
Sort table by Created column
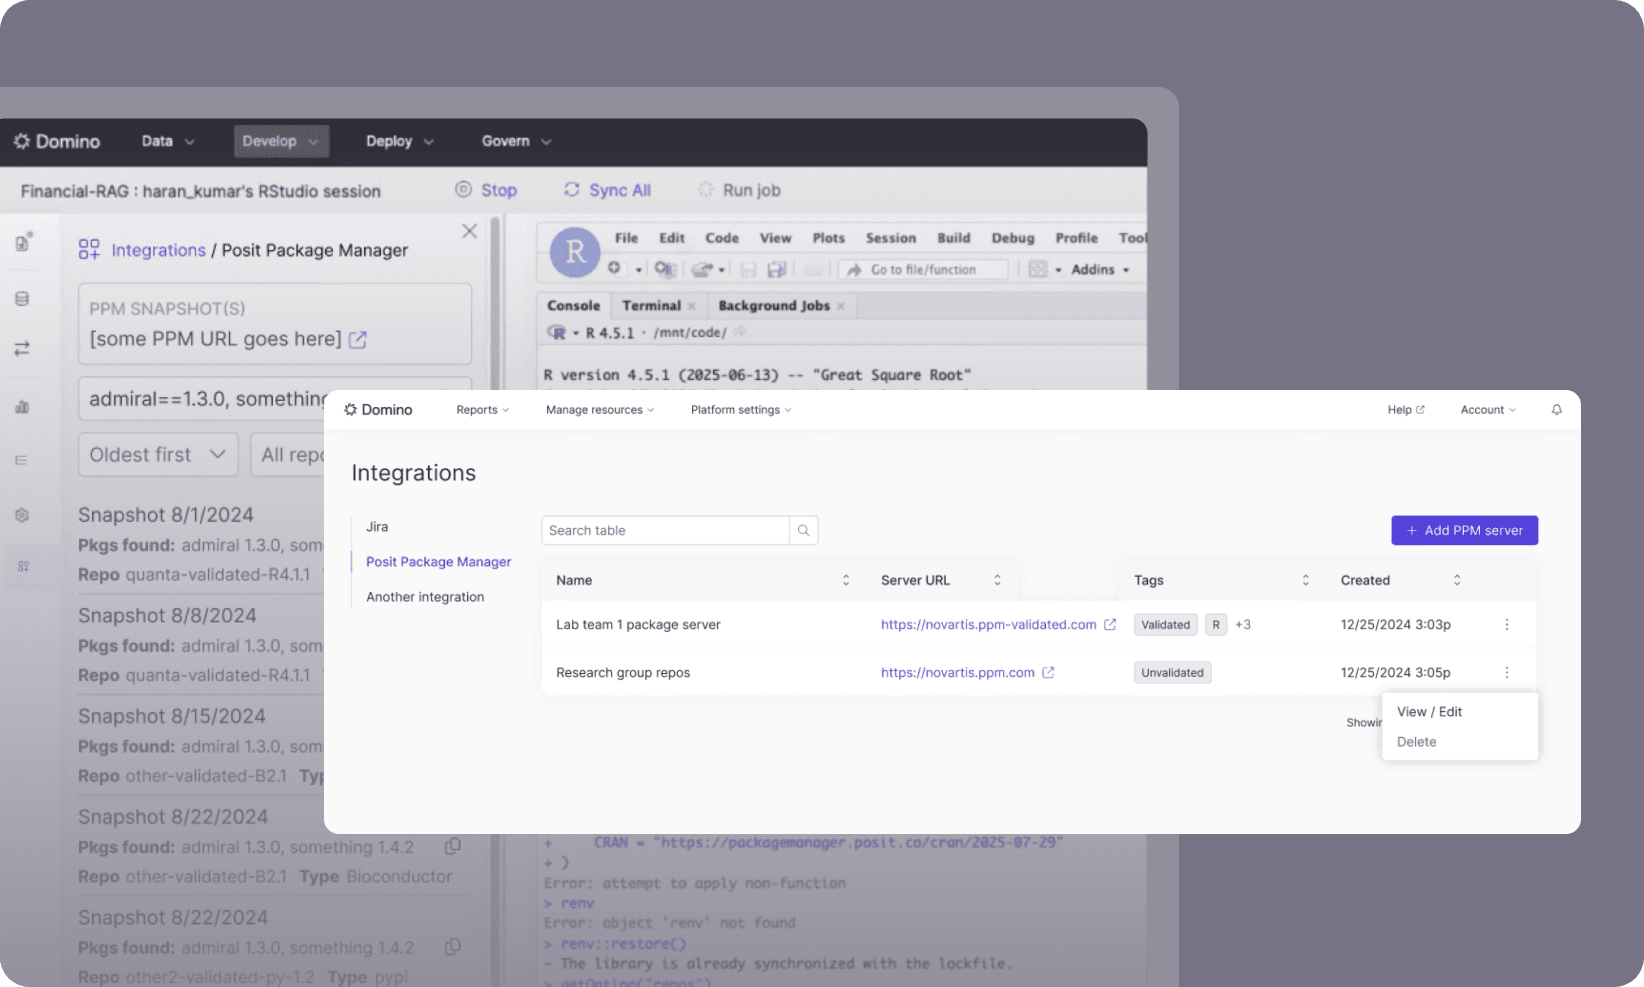click(1457, 580)
